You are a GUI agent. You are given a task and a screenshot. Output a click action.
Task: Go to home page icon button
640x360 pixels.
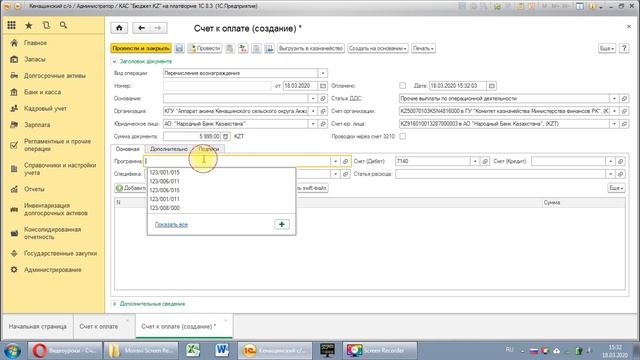click(x=119, y=28)
